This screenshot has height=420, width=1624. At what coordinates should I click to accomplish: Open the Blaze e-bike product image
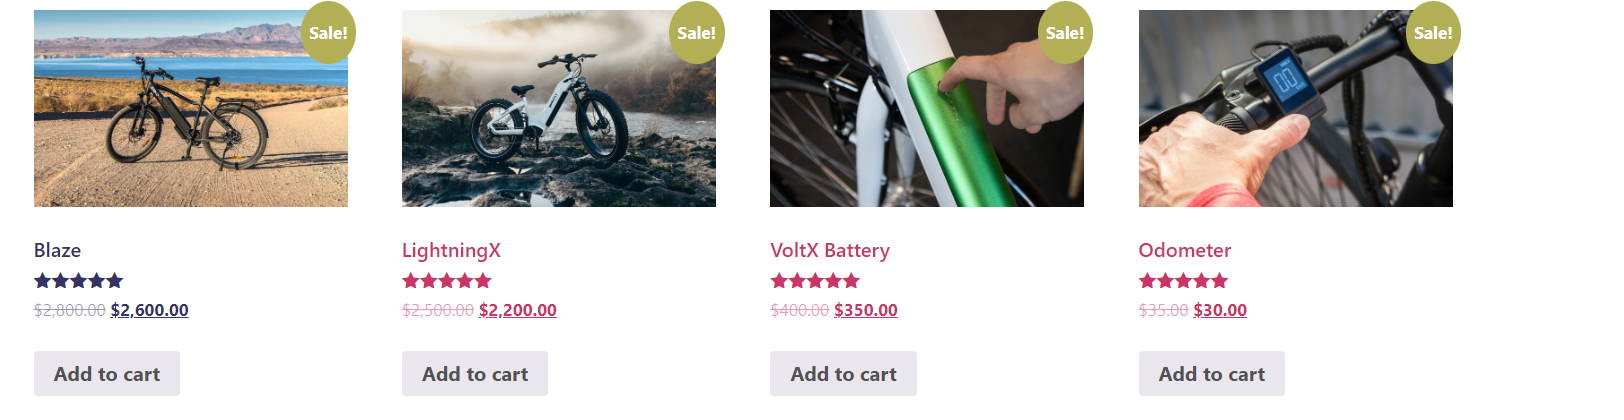tap(190, 108)
